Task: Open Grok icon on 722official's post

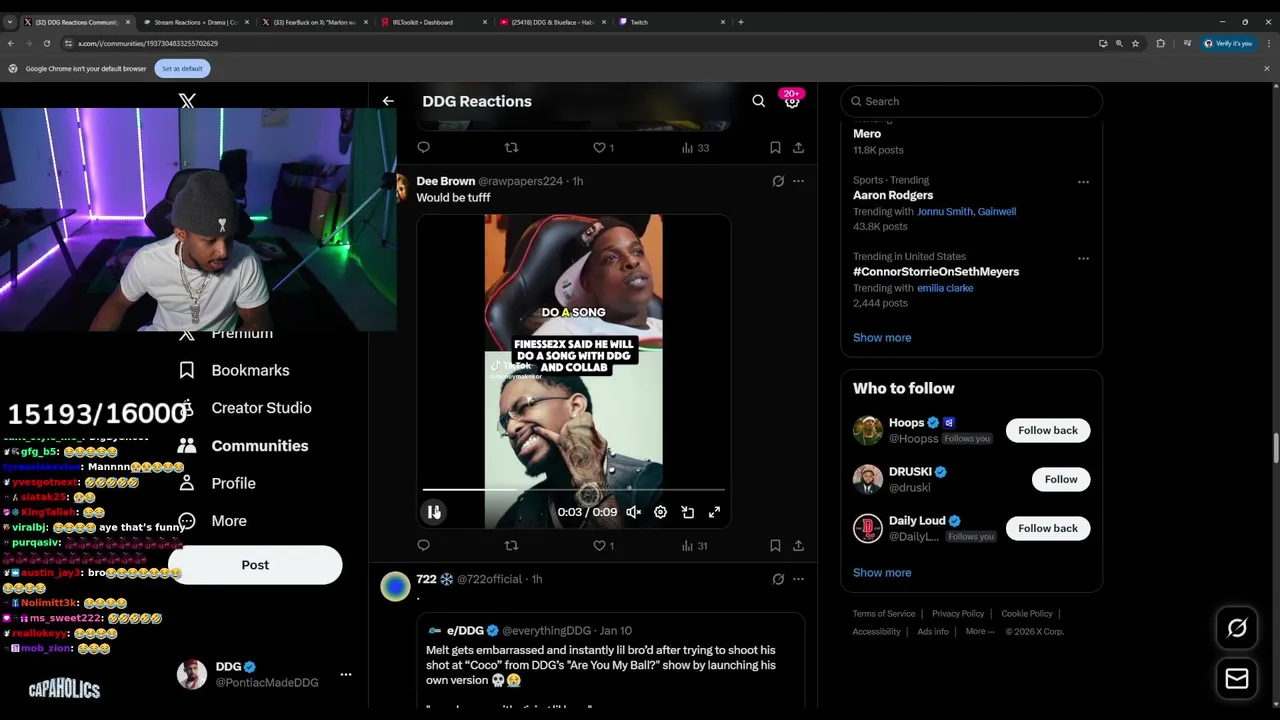Action: [x=778, y=579]
